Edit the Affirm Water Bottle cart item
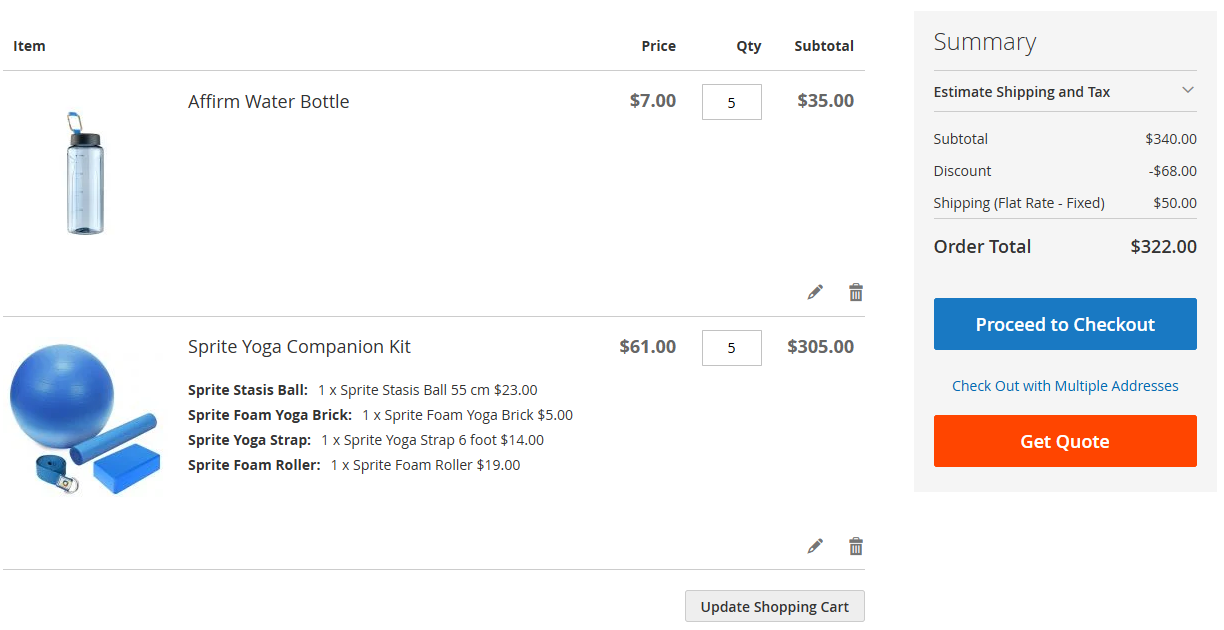The image size is (1224, 630). (x=815, y=291)
